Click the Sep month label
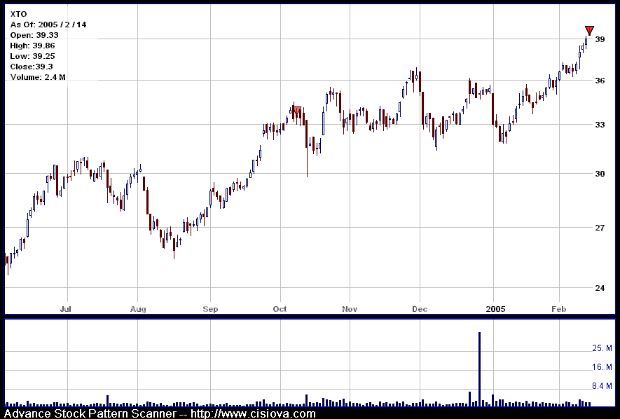This screenshot has height=419, width=620. [210, 309]
